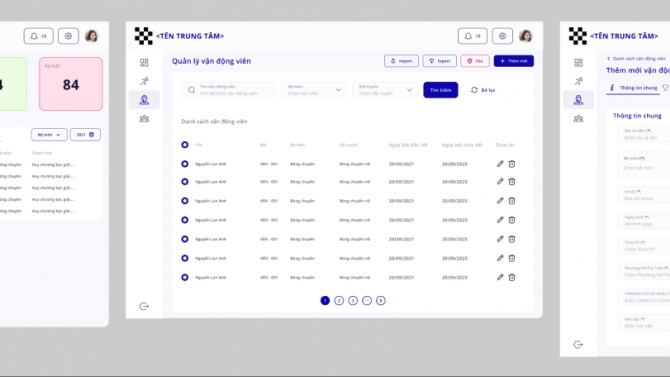Go to next page arrow in pagination

click(x=381, y=300)
